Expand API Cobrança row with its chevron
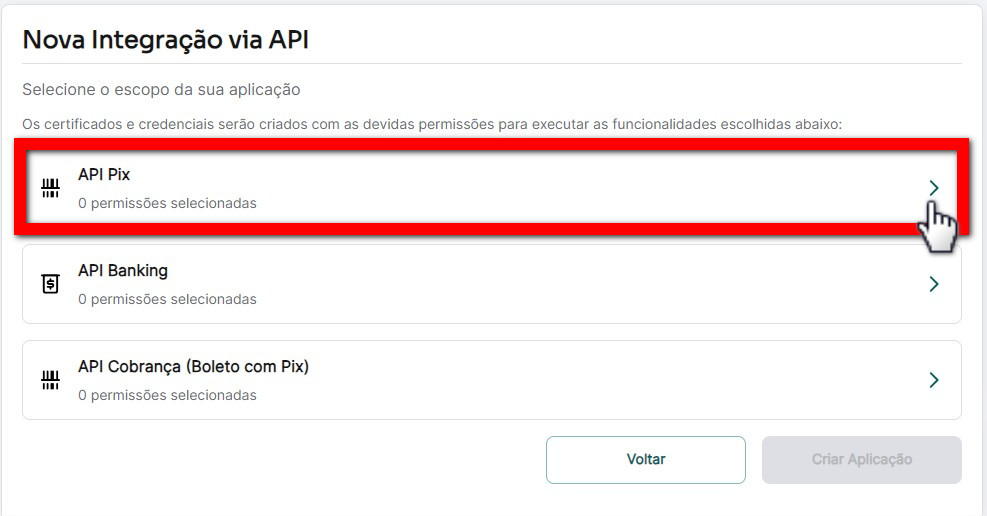The width and height of the screenshot is (987, 516). coord(933,380)
